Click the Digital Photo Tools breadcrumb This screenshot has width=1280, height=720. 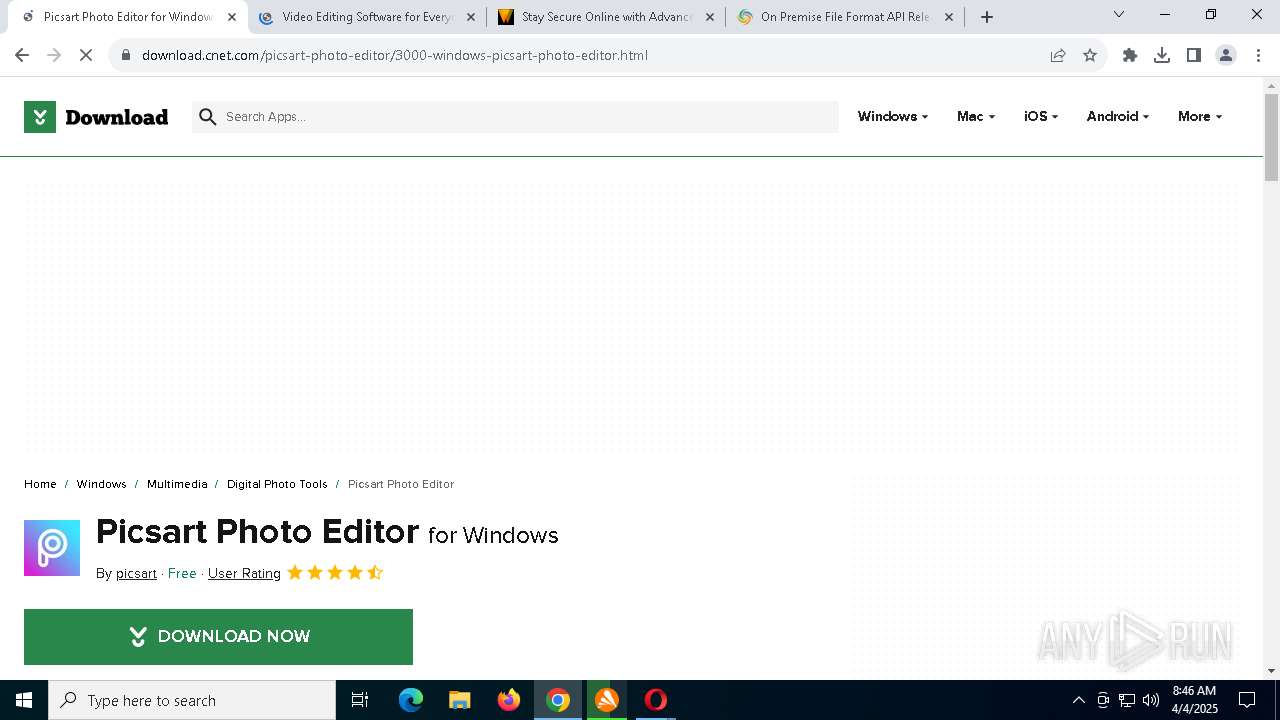pyautogui.click(x=277, y=484)
